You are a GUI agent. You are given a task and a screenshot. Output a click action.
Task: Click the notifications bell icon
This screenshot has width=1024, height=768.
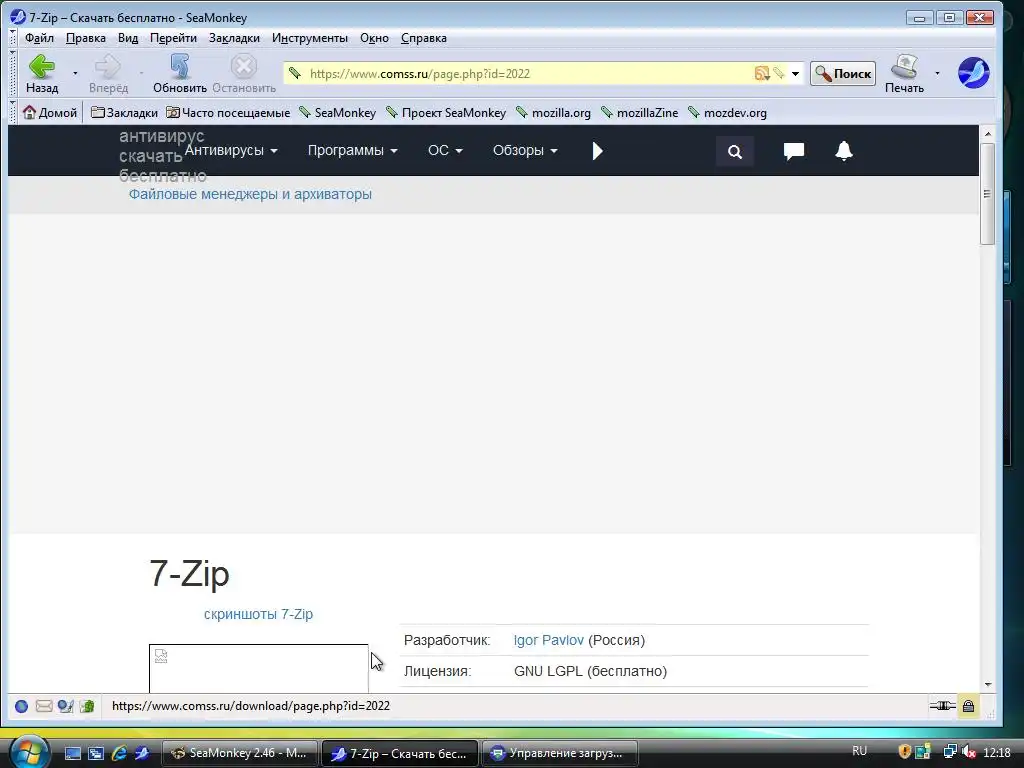(844, 151)
